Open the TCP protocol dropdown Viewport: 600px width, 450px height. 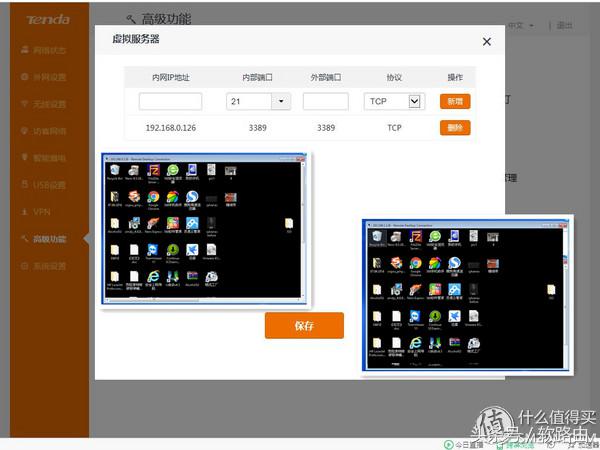(x=394, y=101)
